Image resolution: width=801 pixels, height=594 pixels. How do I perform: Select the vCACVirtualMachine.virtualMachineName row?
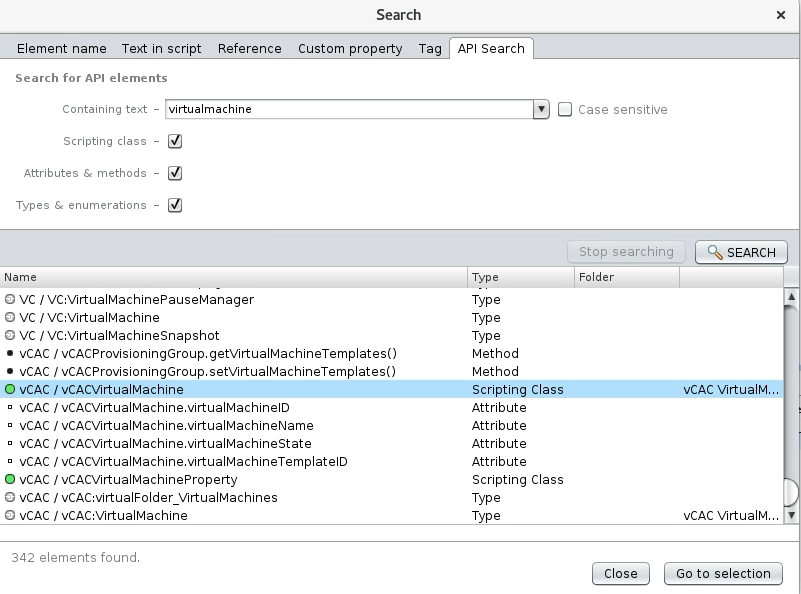click(391, 425)
